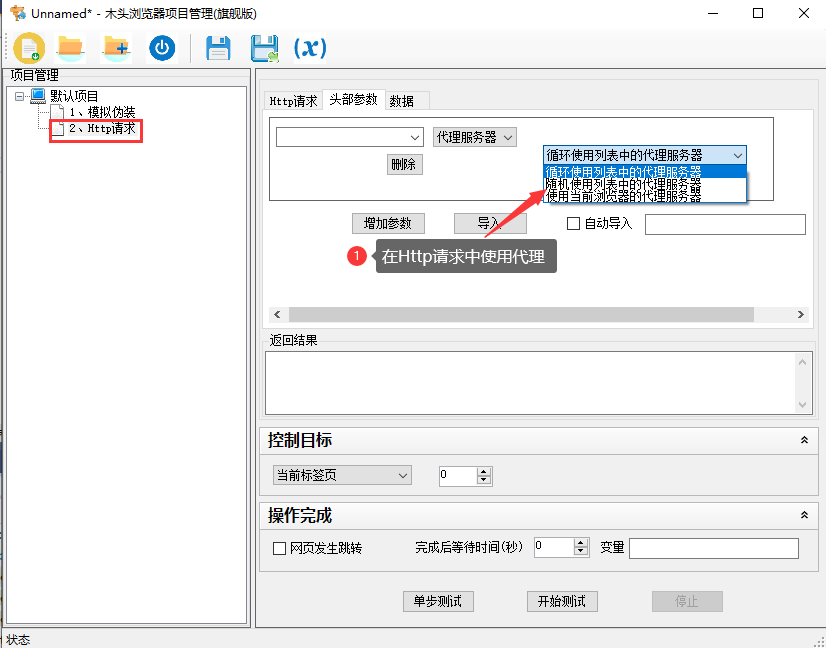Click the 单步测试 button
The image size is (826, 648).
(x=438, y=601)
